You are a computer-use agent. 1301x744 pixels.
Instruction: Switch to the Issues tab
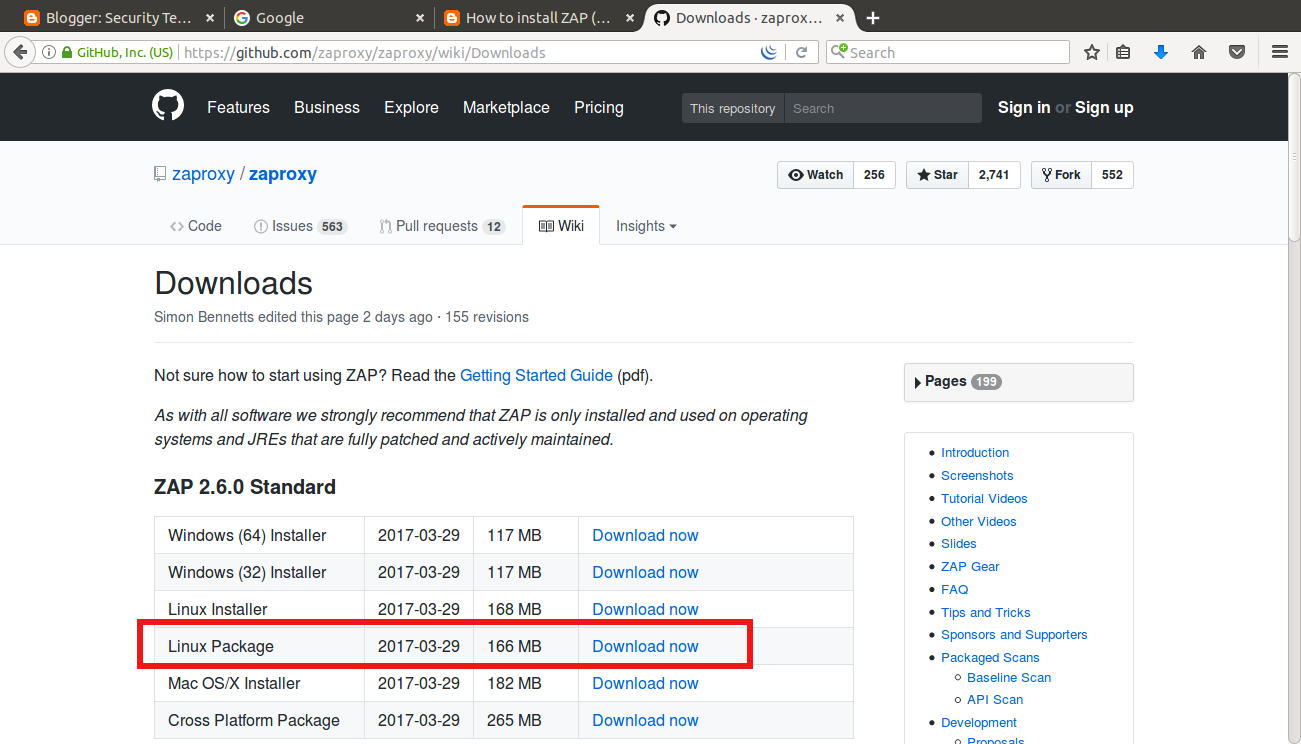300,226
